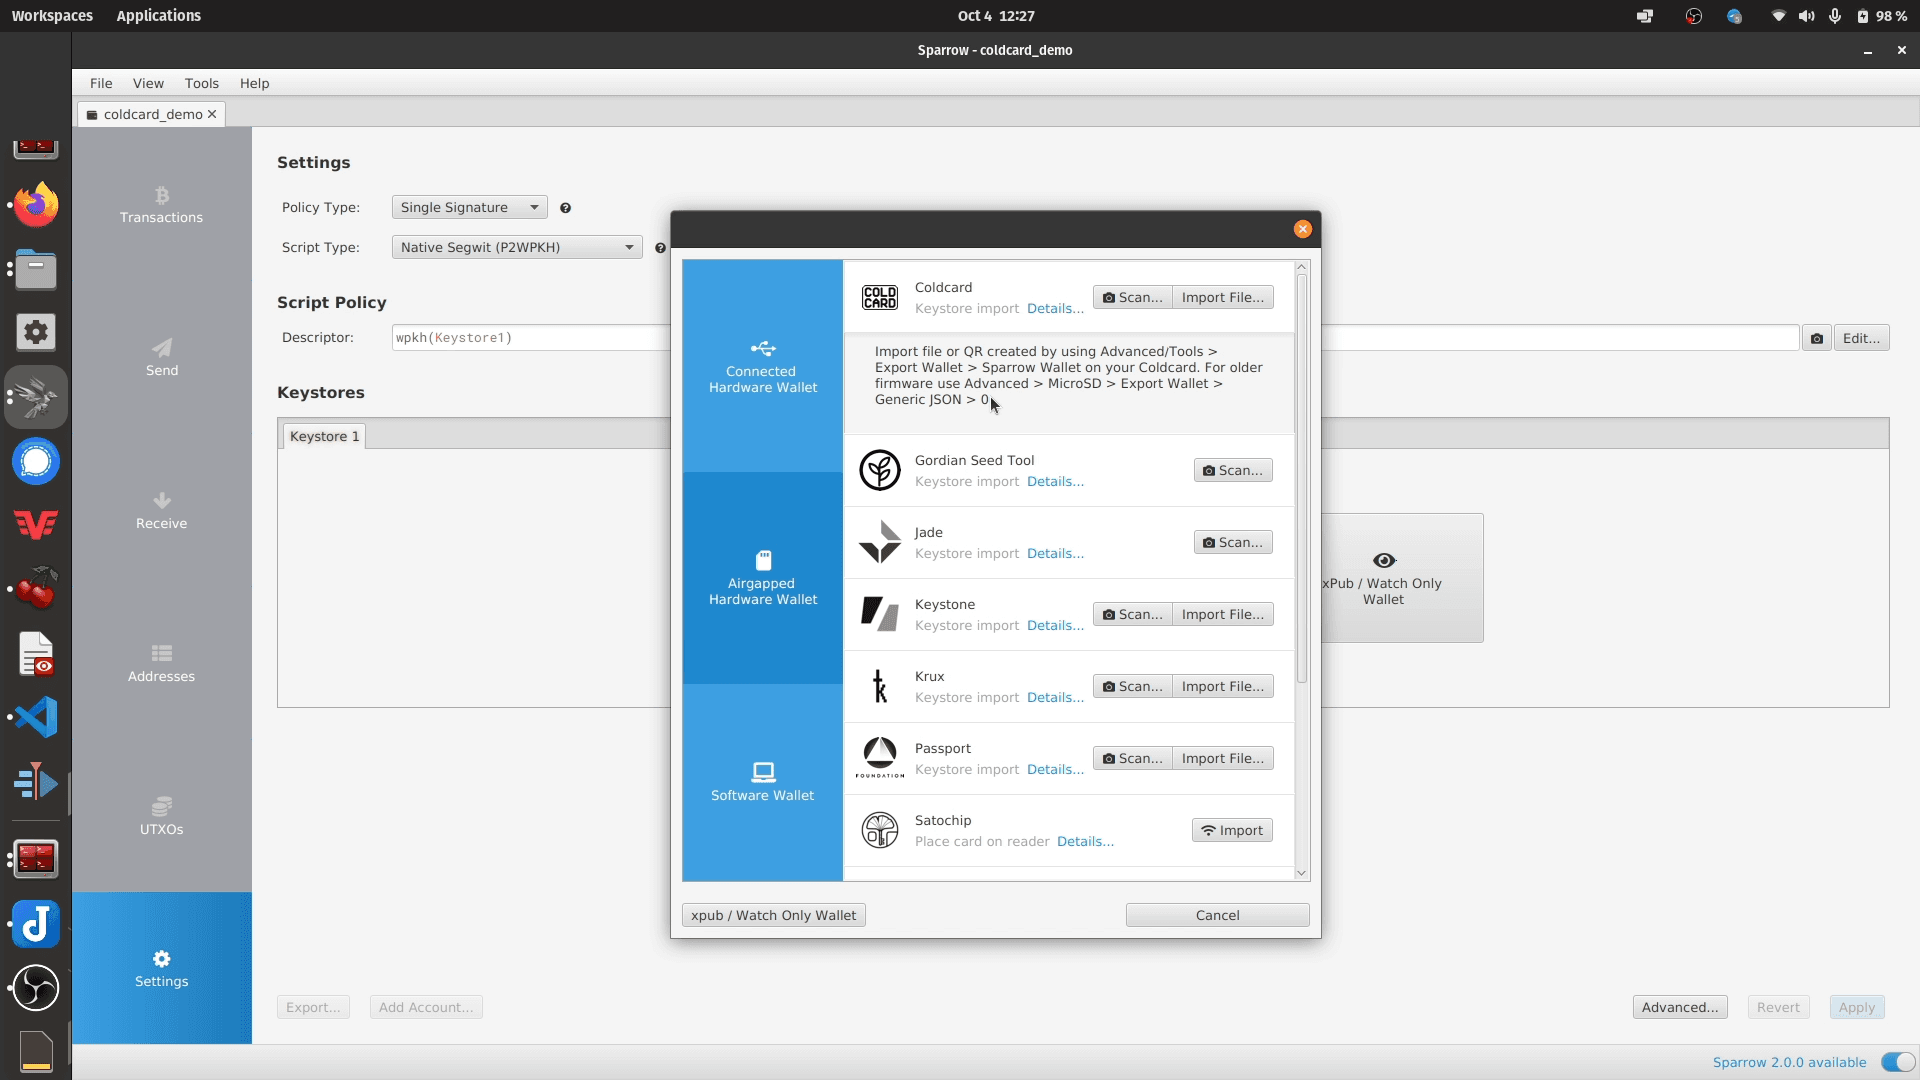Open Signal messenger from dock

(36, 461)
